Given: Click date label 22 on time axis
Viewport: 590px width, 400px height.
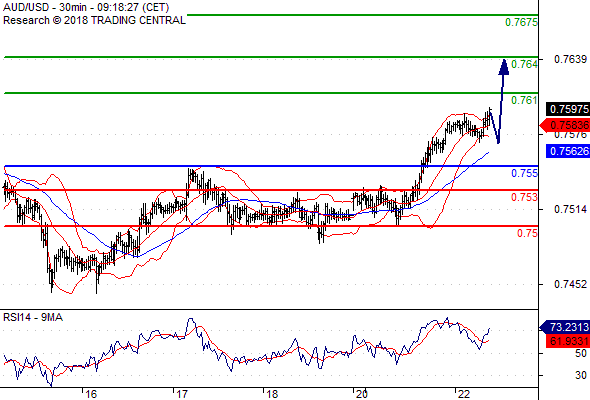Looking at the screenshot, I should tap(464, 394).
